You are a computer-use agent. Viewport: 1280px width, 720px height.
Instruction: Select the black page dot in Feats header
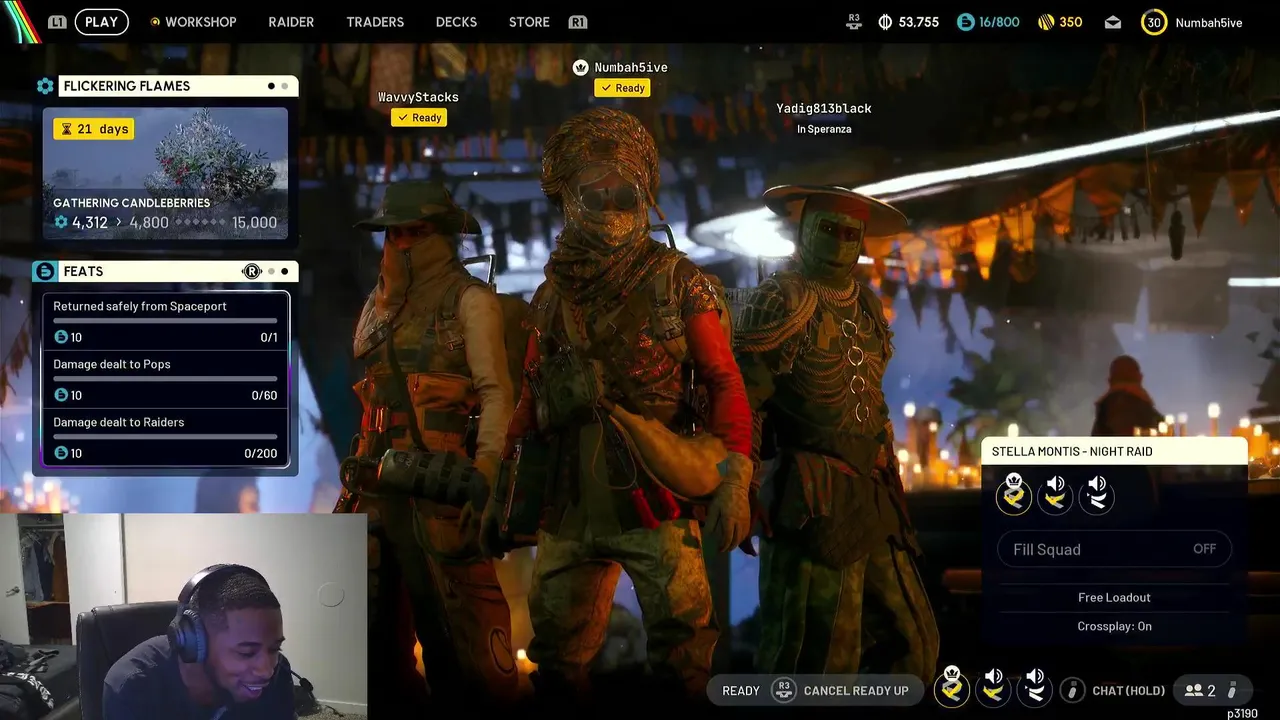coord(284,271)
